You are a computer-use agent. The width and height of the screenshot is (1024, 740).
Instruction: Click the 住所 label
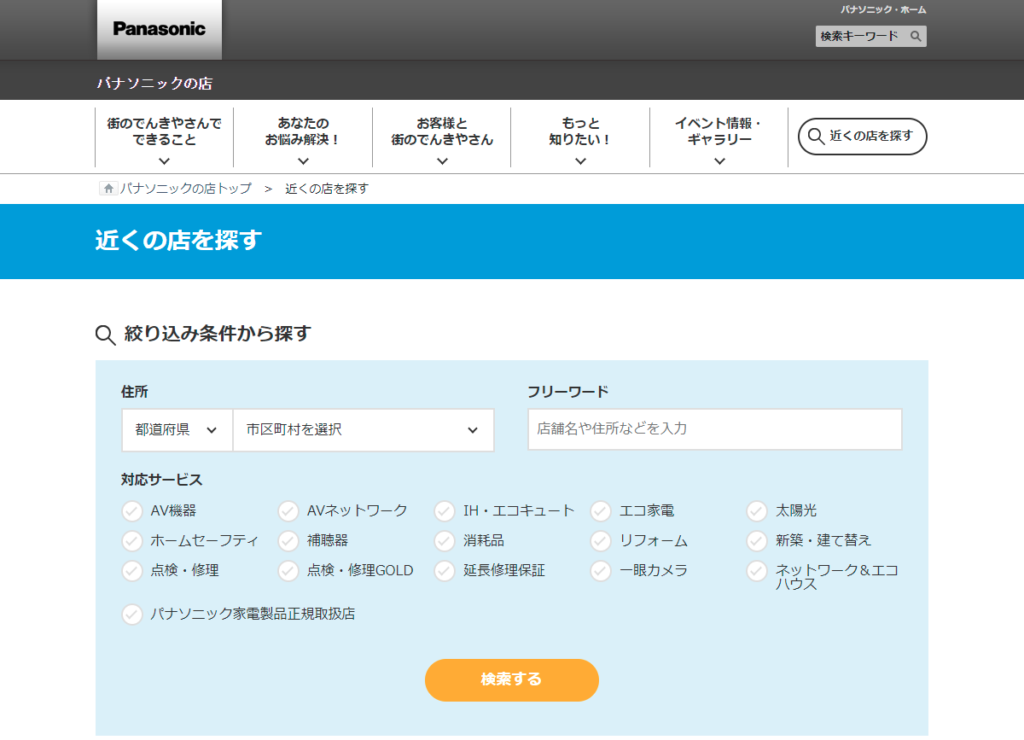(x=135, y=392)
